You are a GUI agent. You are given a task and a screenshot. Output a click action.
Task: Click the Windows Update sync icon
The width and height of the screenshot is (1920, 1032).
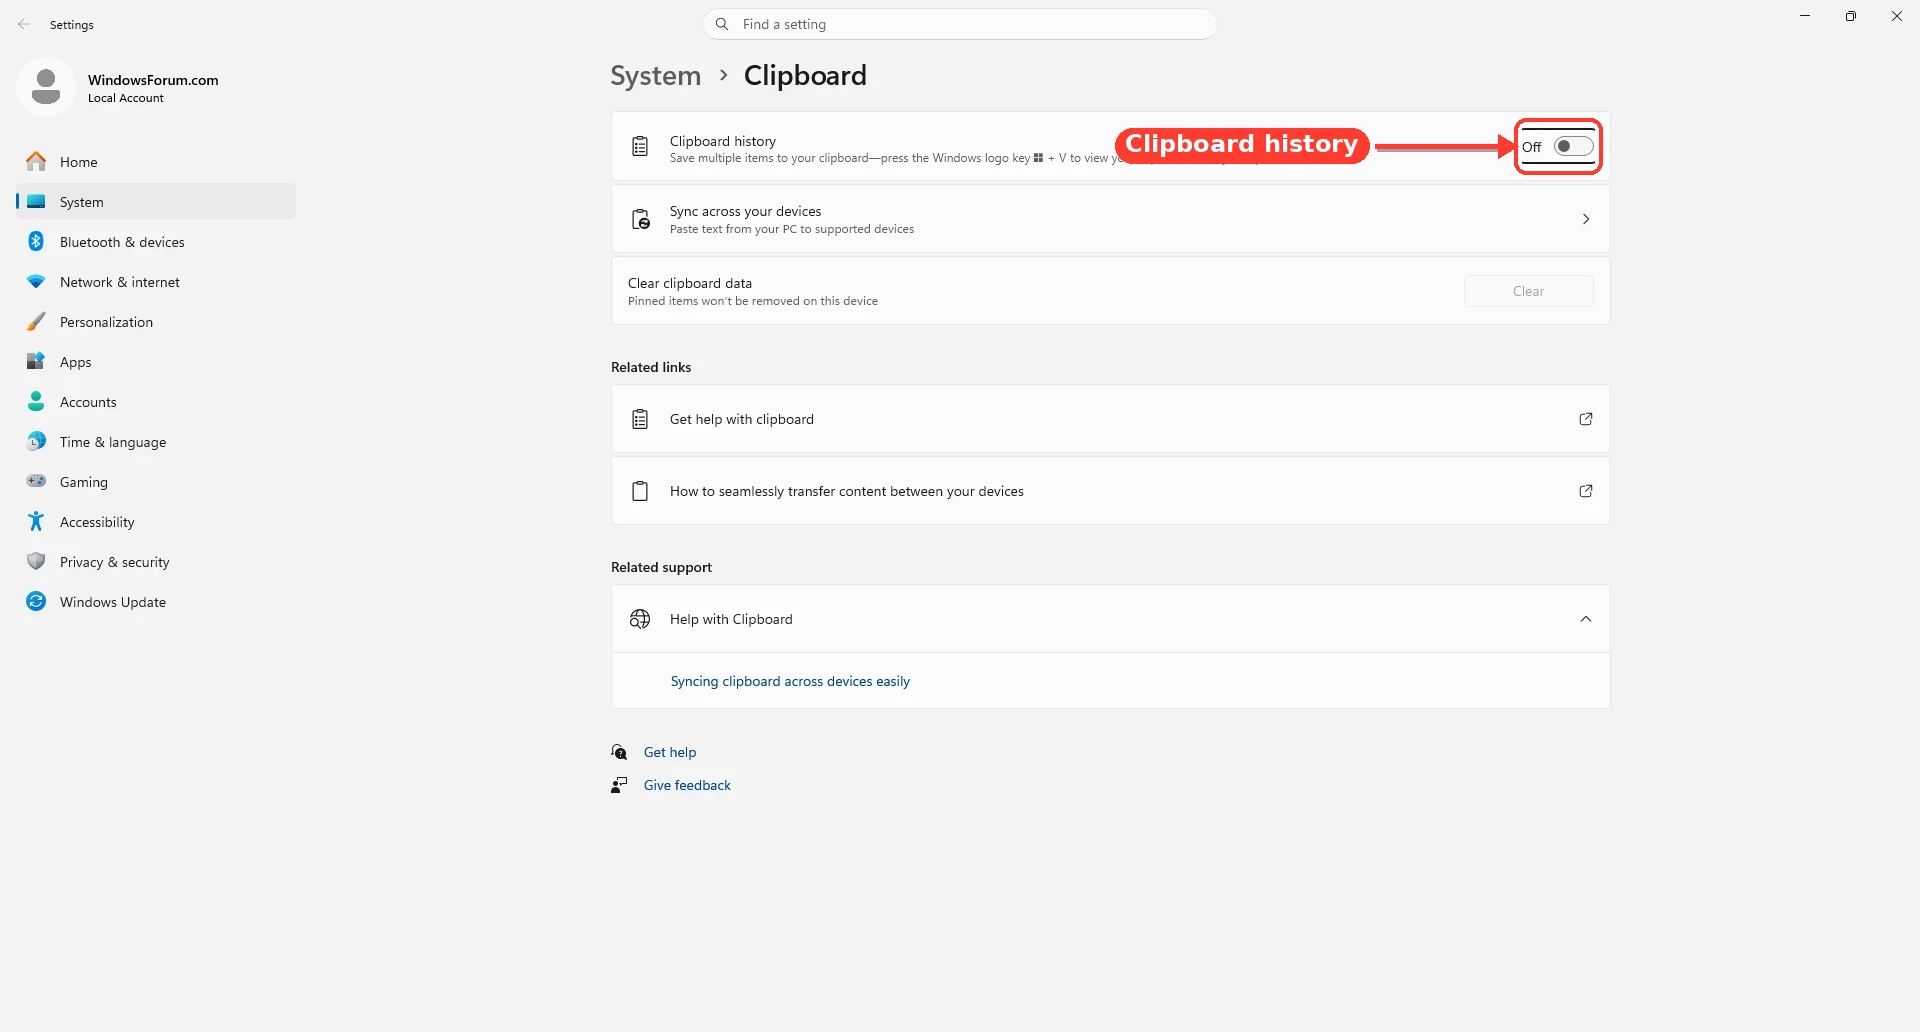pos(36,601)
